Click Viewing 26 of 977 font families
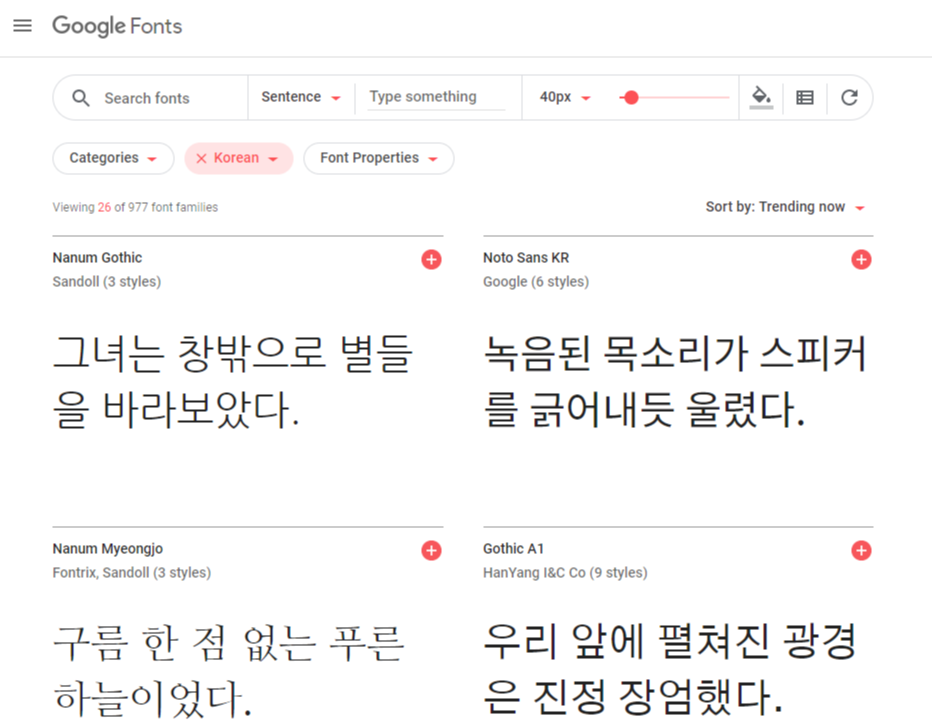Image resolution: width=932 pixels, height=725 pixels. pyautogui.click(x=135, y=207)
